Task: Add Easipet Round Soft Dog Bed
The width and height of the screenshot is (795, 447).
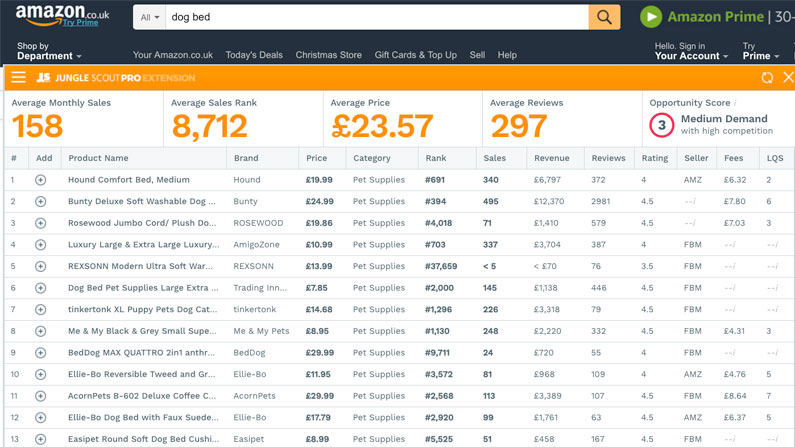Action: (x=41, y=439)
